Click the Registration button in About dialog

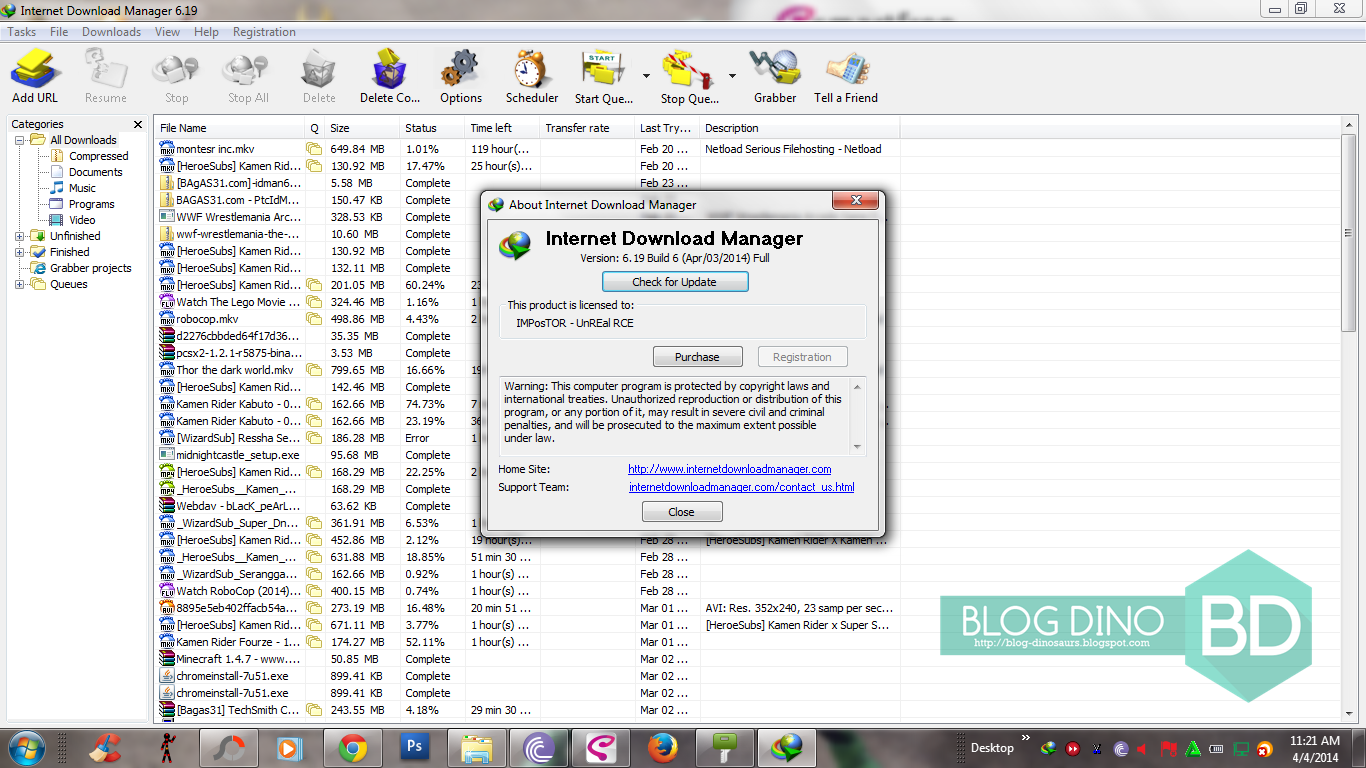point(802,357)
